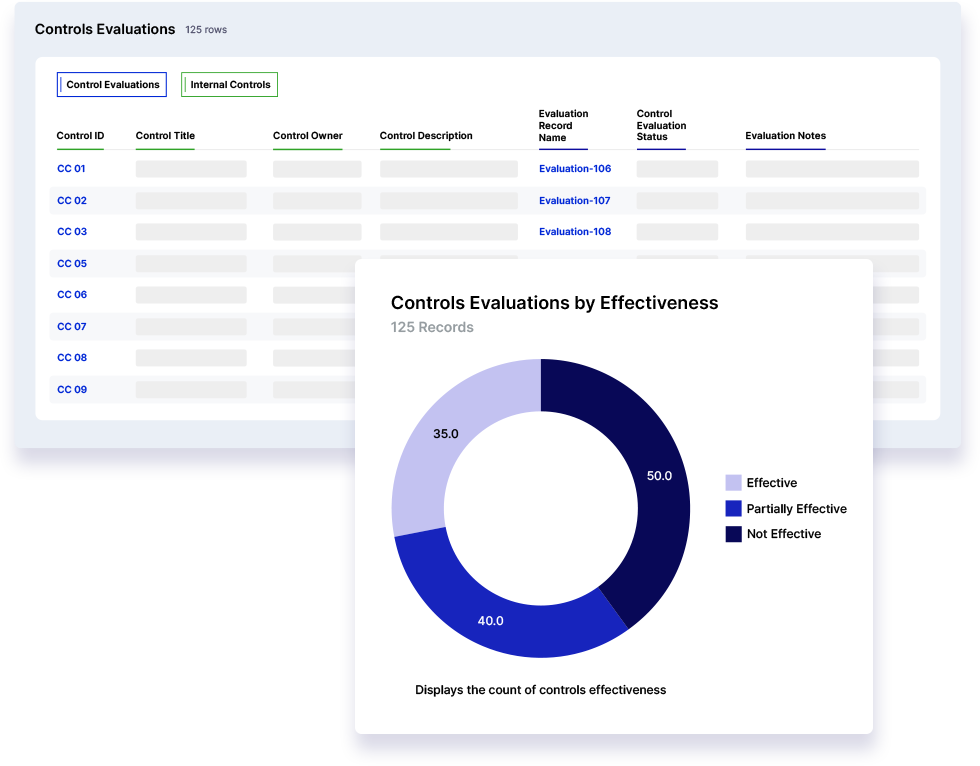980x766 pixels.
Task: Click the Control Evaluation Status column header
Action: click(661, 126)
